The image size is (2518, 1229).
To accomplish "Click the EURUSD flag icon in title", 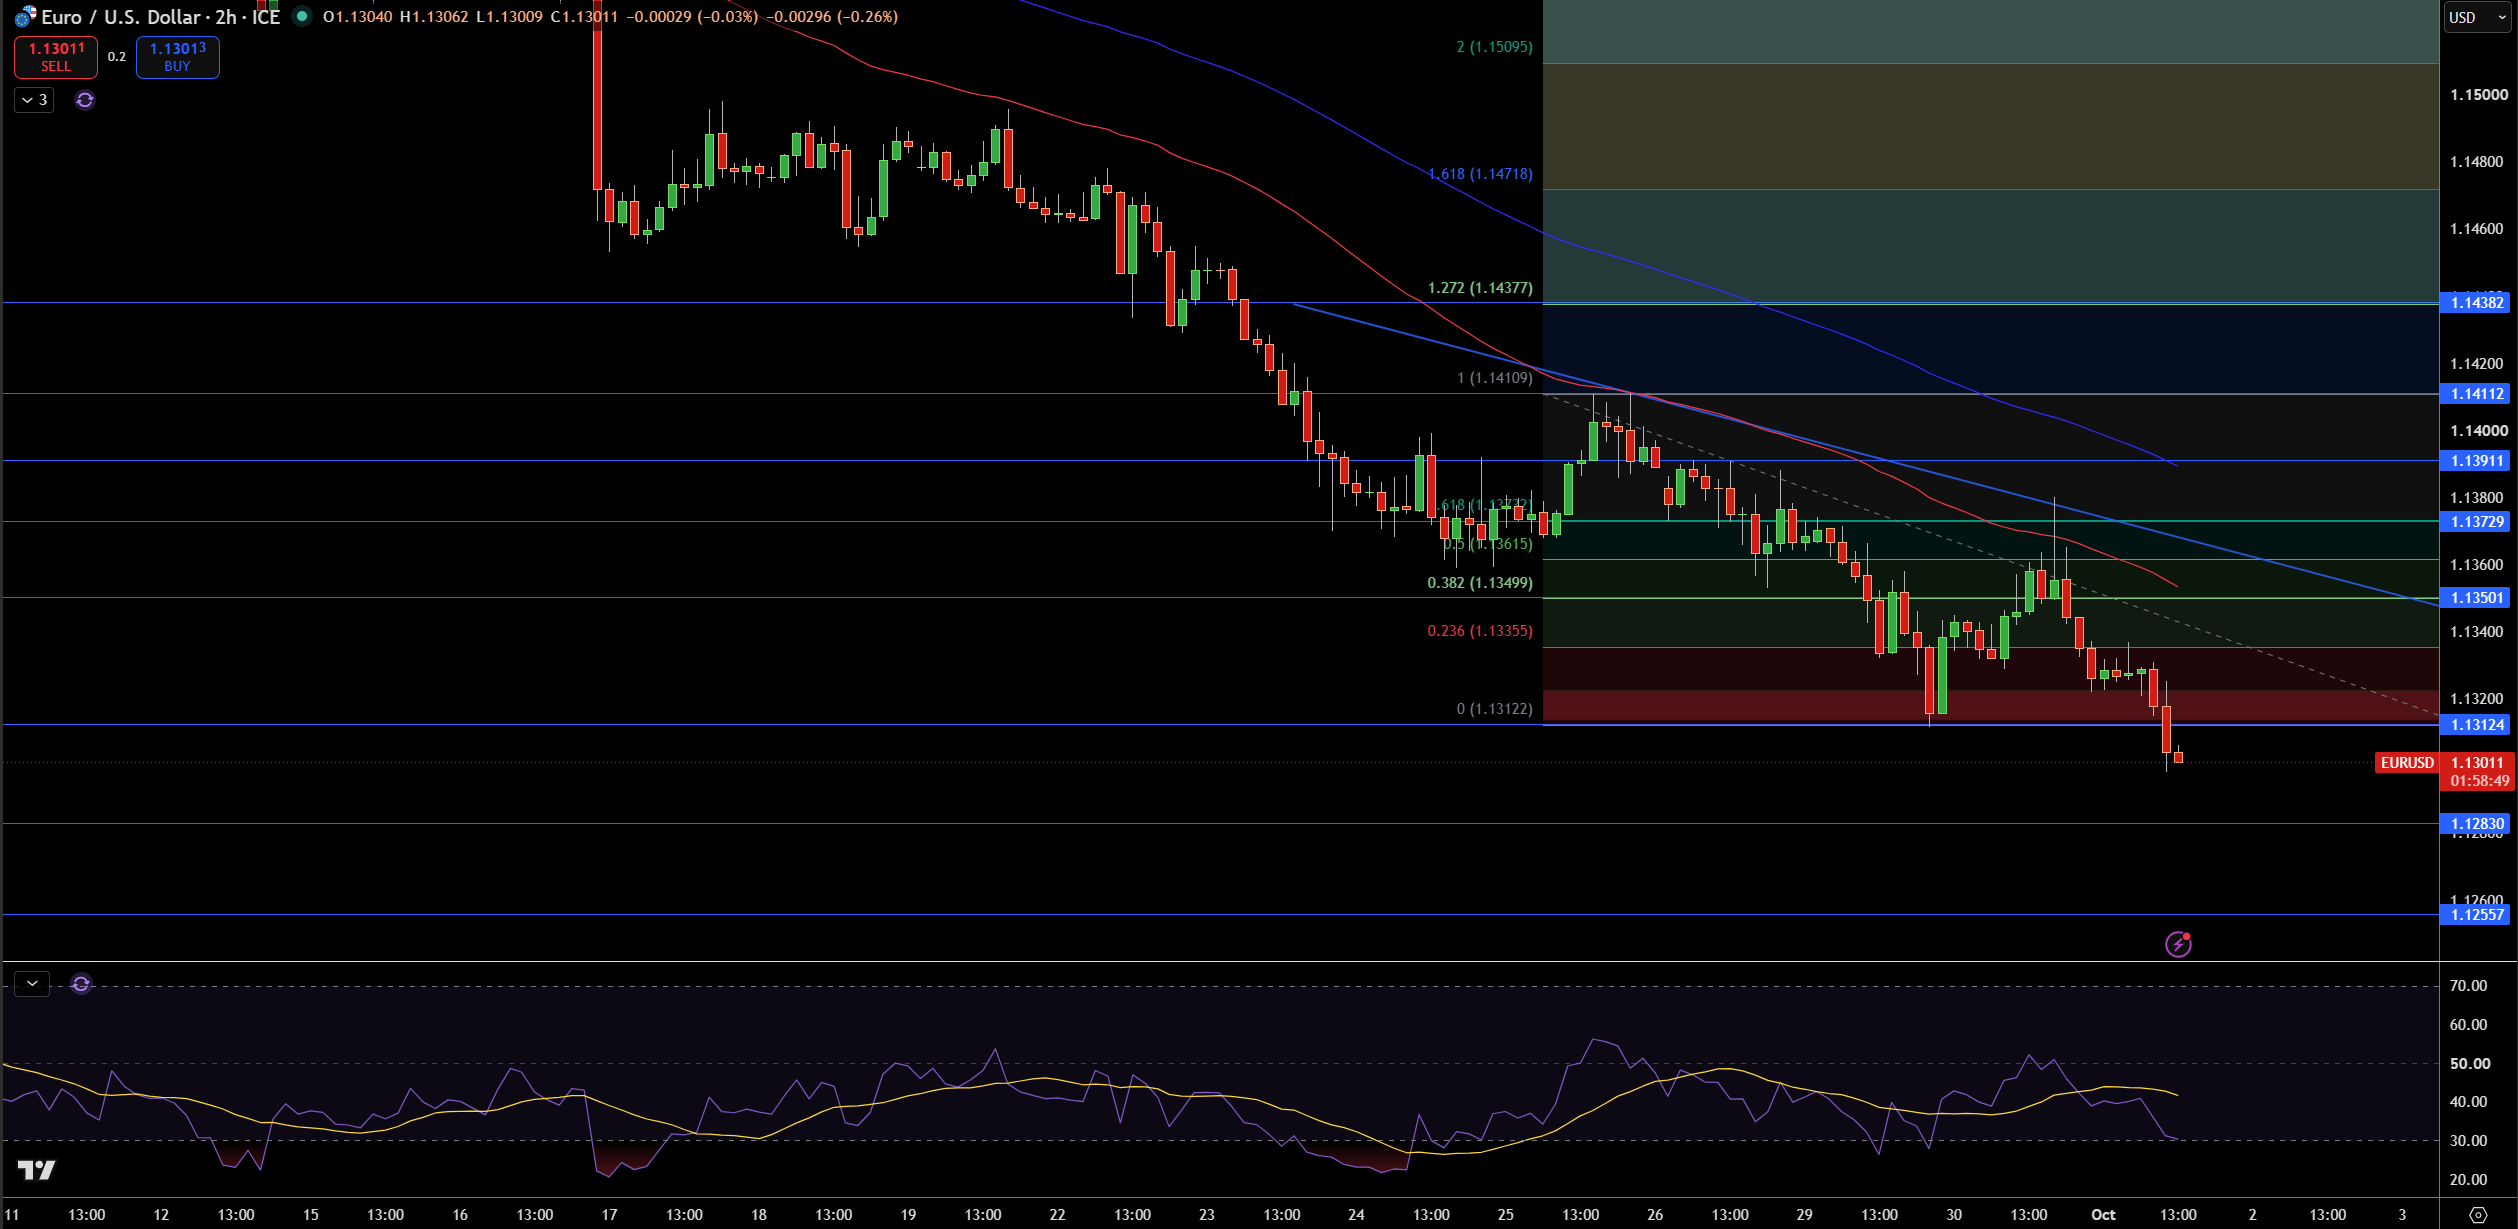I will point(26,17).
